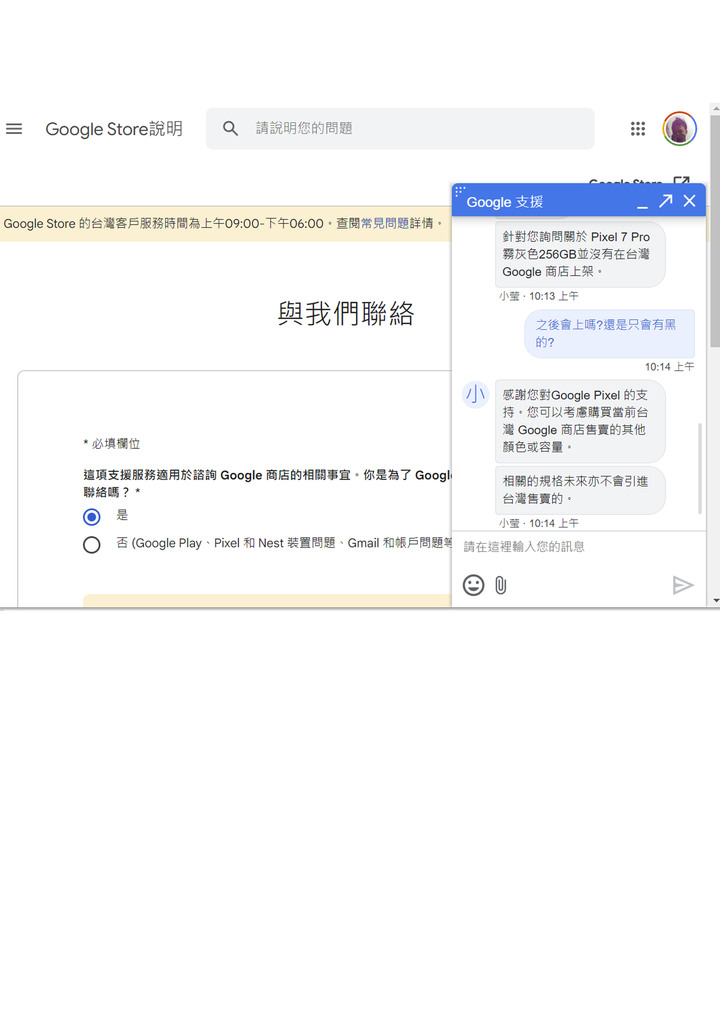Viewport: 720px width, 1018px height.
Task: Click the 感謝您對Google Pixel 的支持 message
Action: 580,421
